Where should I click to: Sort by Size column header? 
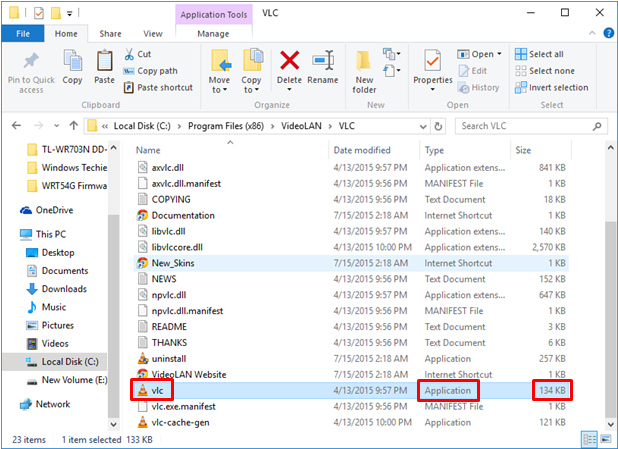523,150
